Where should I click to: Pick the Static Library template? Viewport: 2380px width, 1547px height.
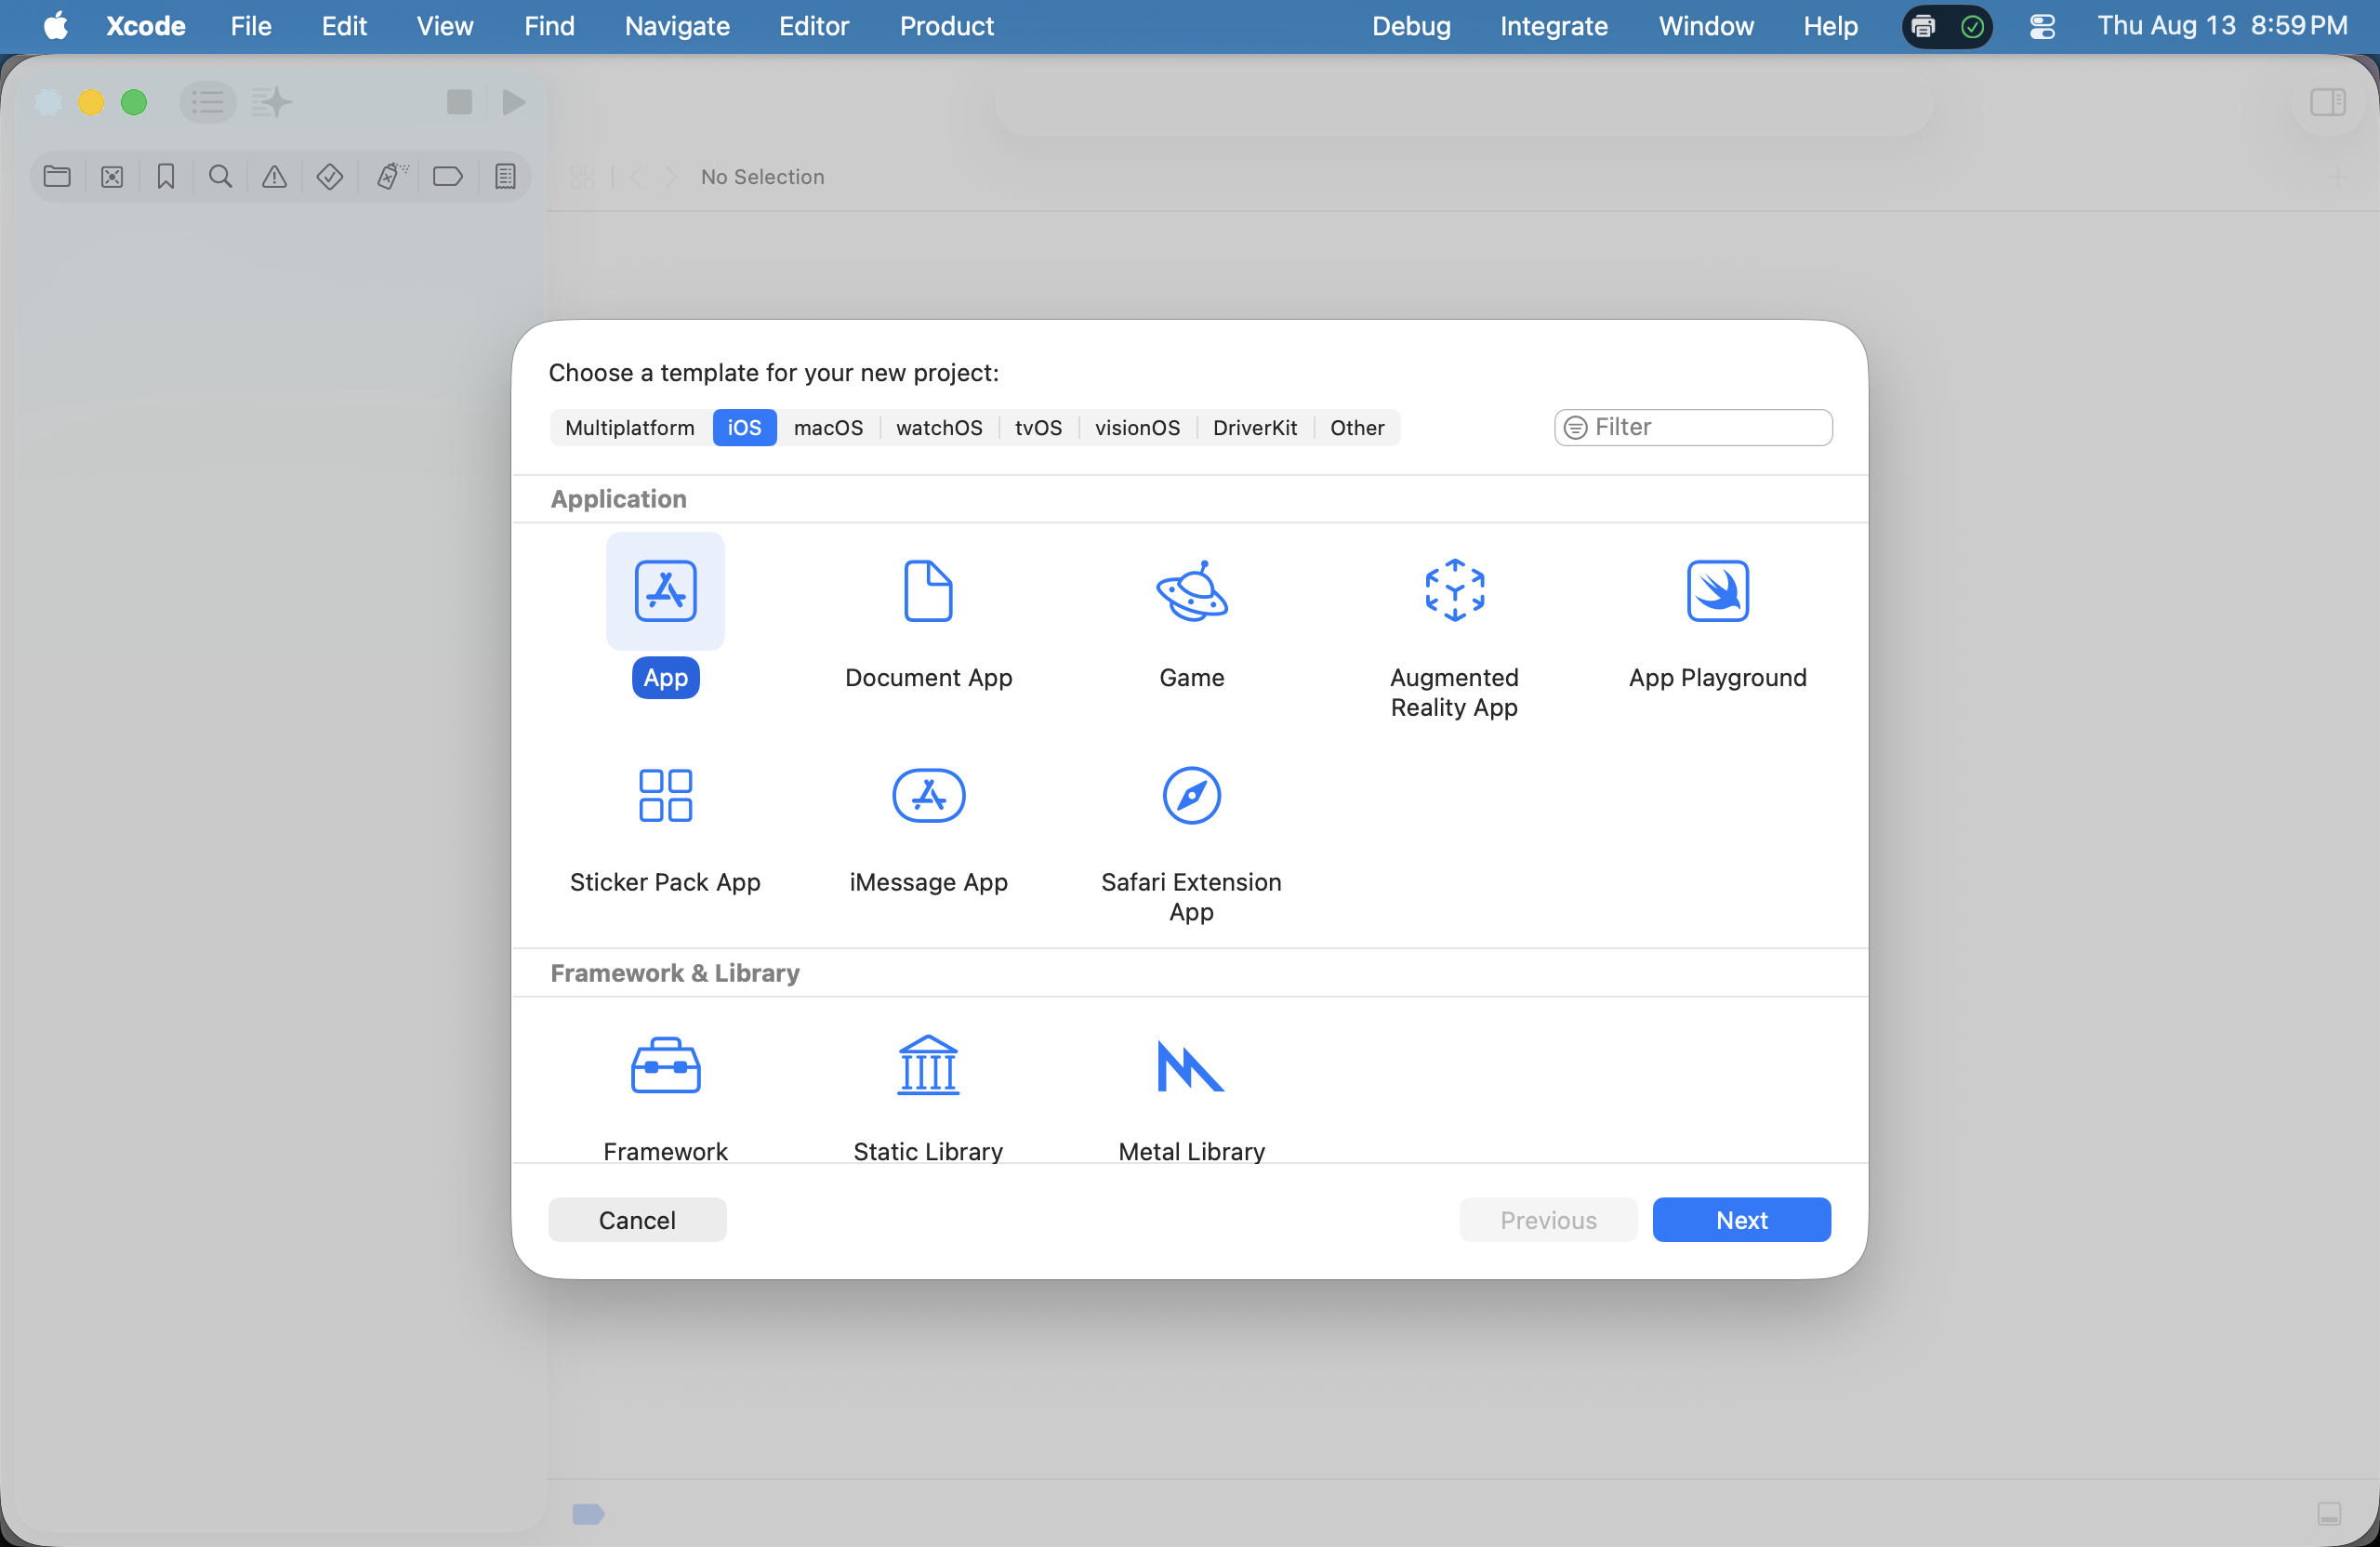928,1066
